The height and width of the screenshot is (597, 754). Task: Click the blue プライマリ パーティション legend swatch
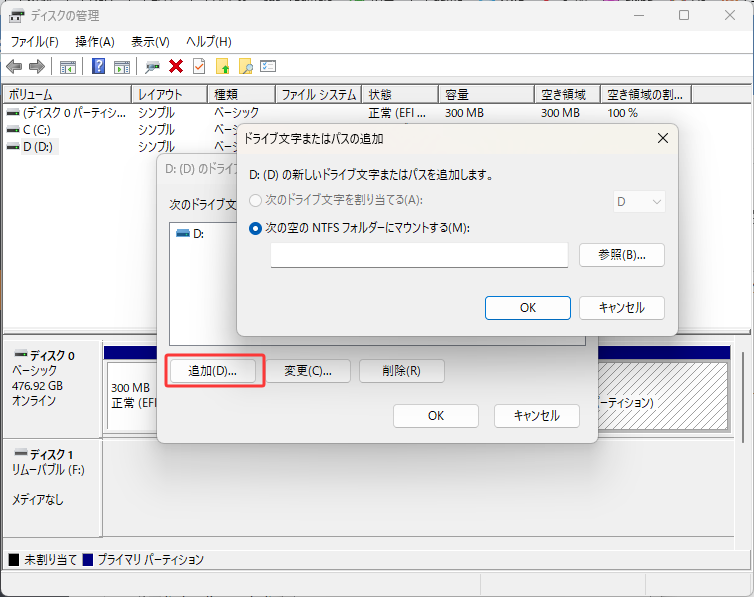(x=88, y=560)
